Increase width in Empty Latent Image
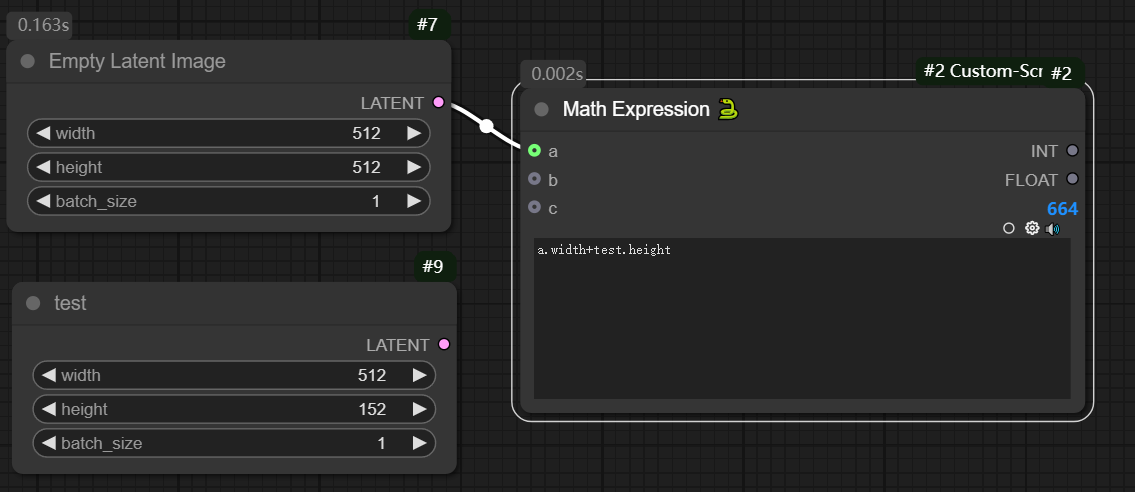This screenshot has height=492, width=1135. [x=413, y=133]
